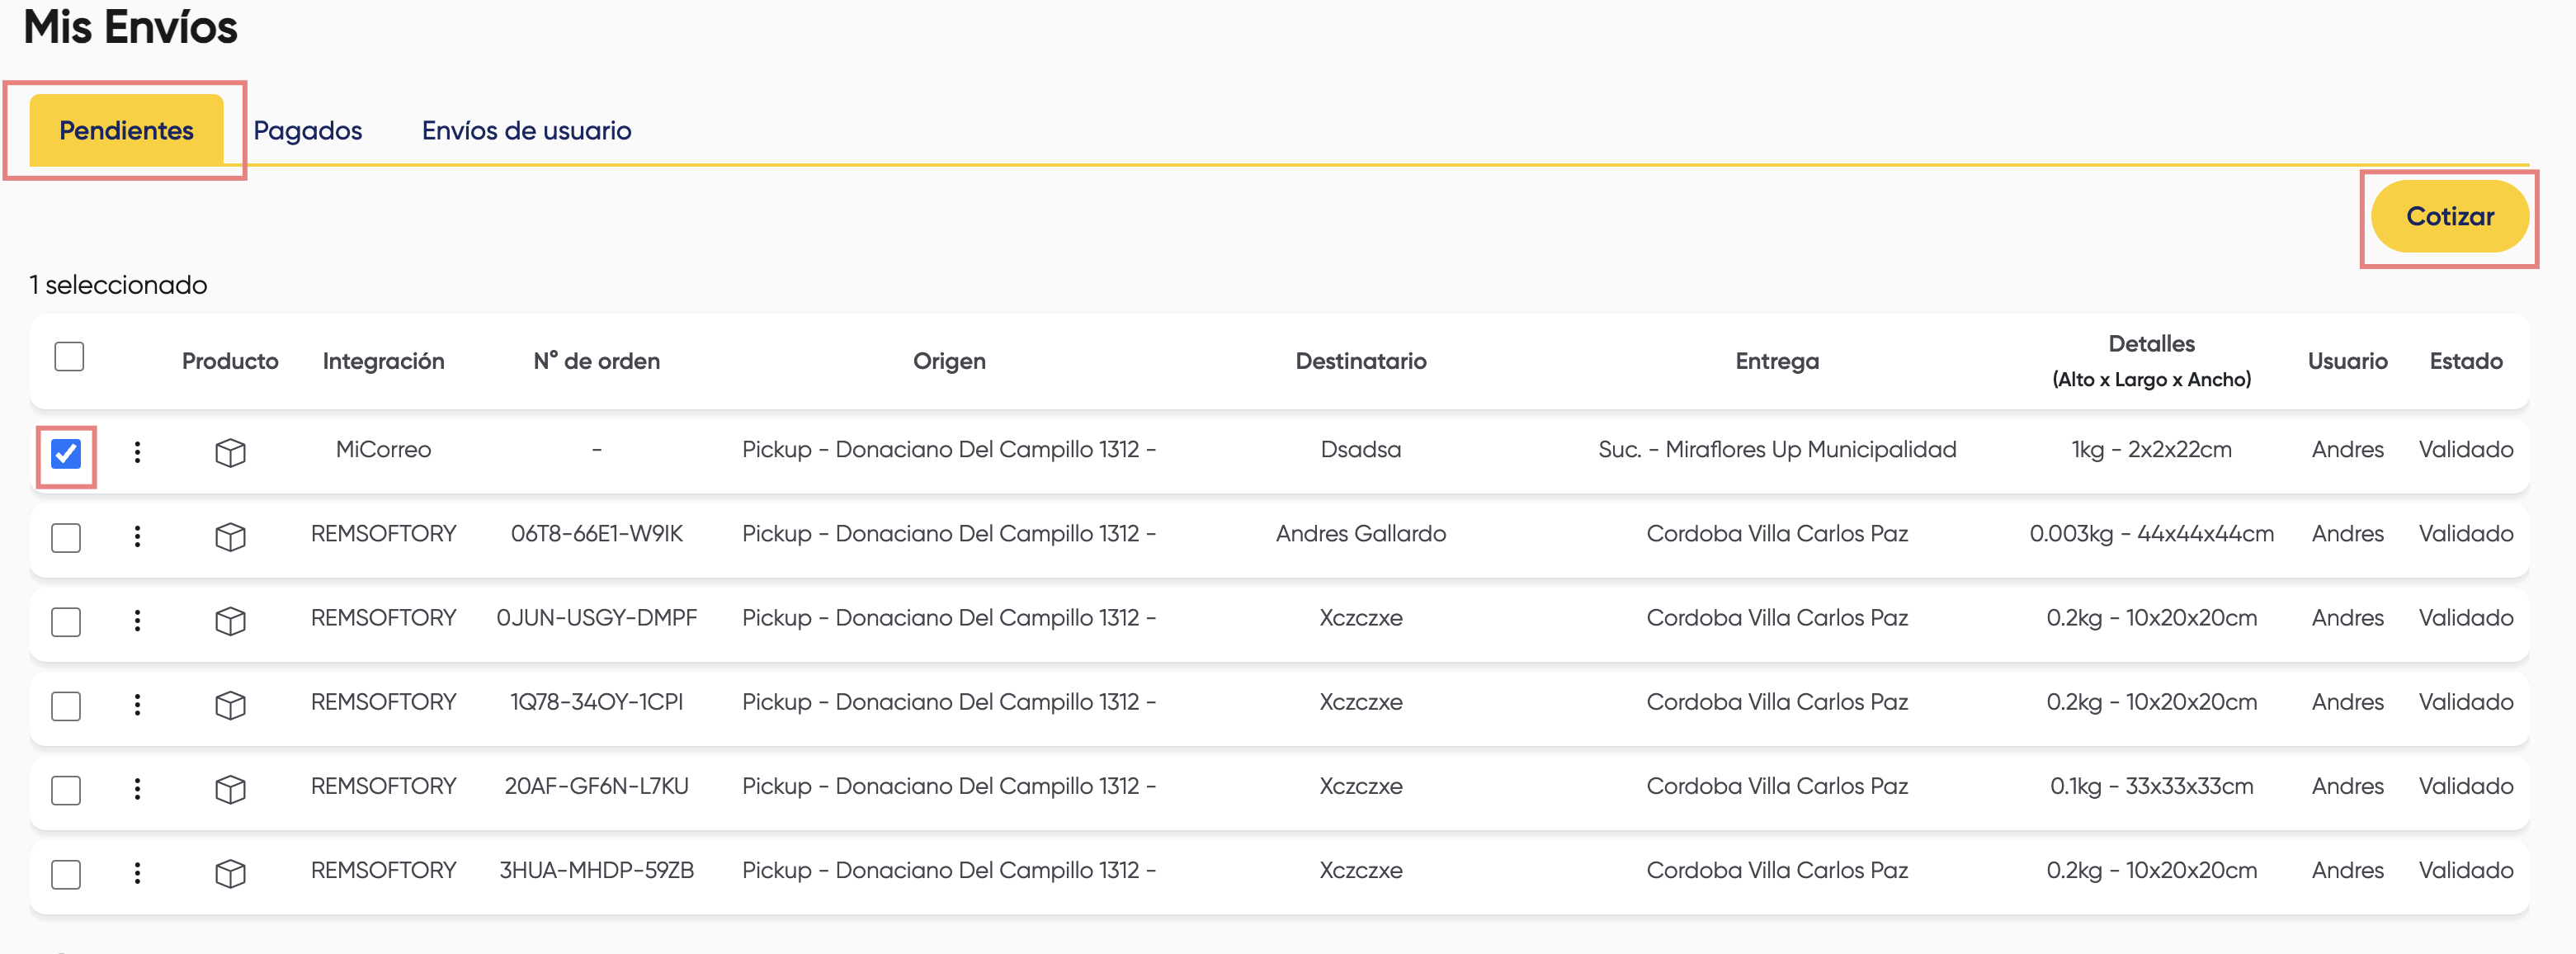Click the N° de orden column header
The width and height of the screenshot is (2576, 954).
point(596,361)
